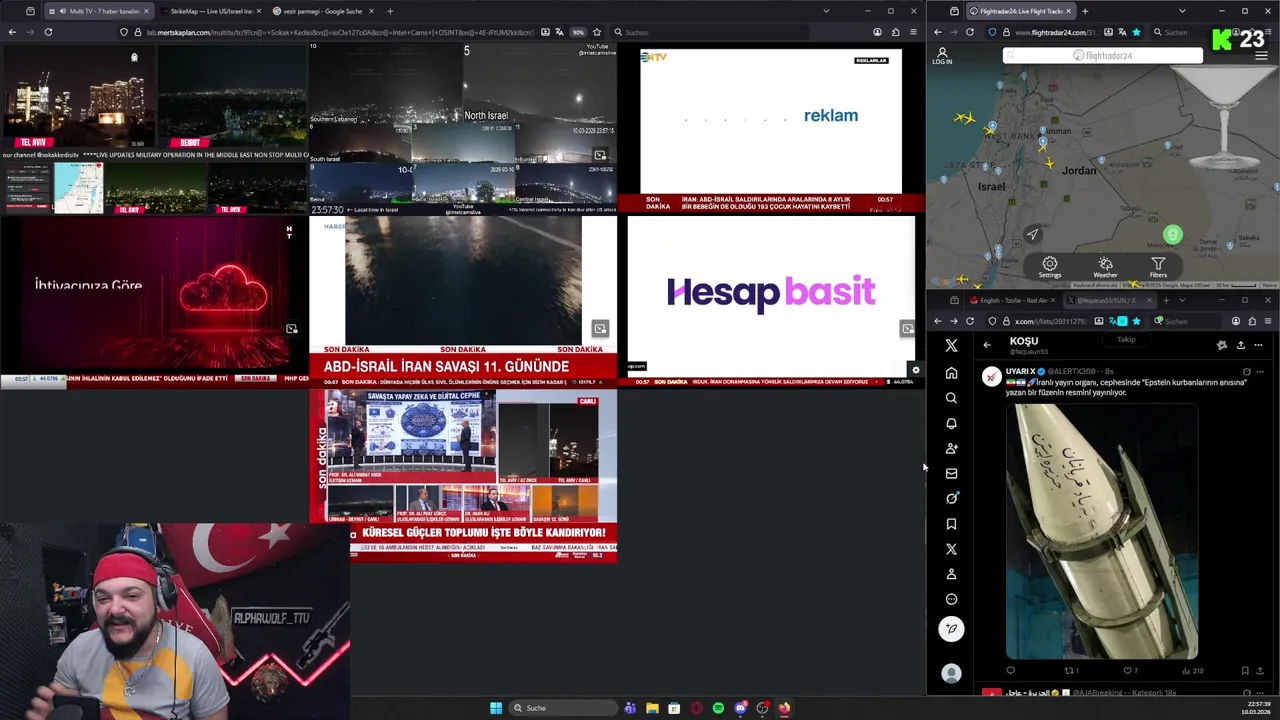This screenshot has width=1280, height=720.
Task: Open X Bookmarks sidebar icon
Action: (951, 523)
